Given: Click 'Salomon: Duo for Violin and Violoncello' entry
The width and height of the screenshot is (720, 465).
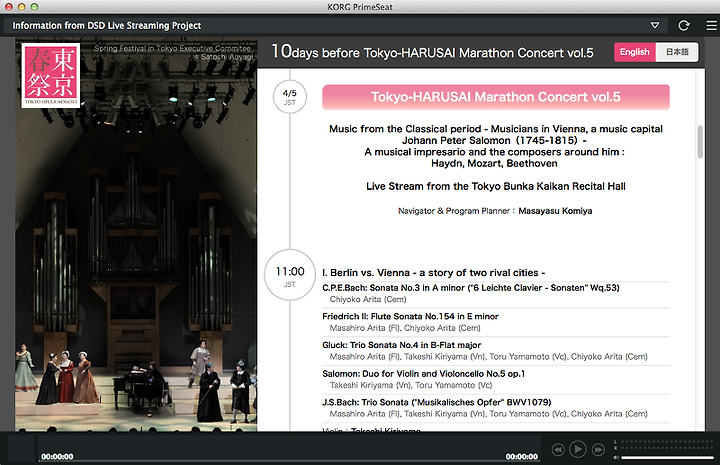Looking at the screenshot, I should click(x=423, y=374).
